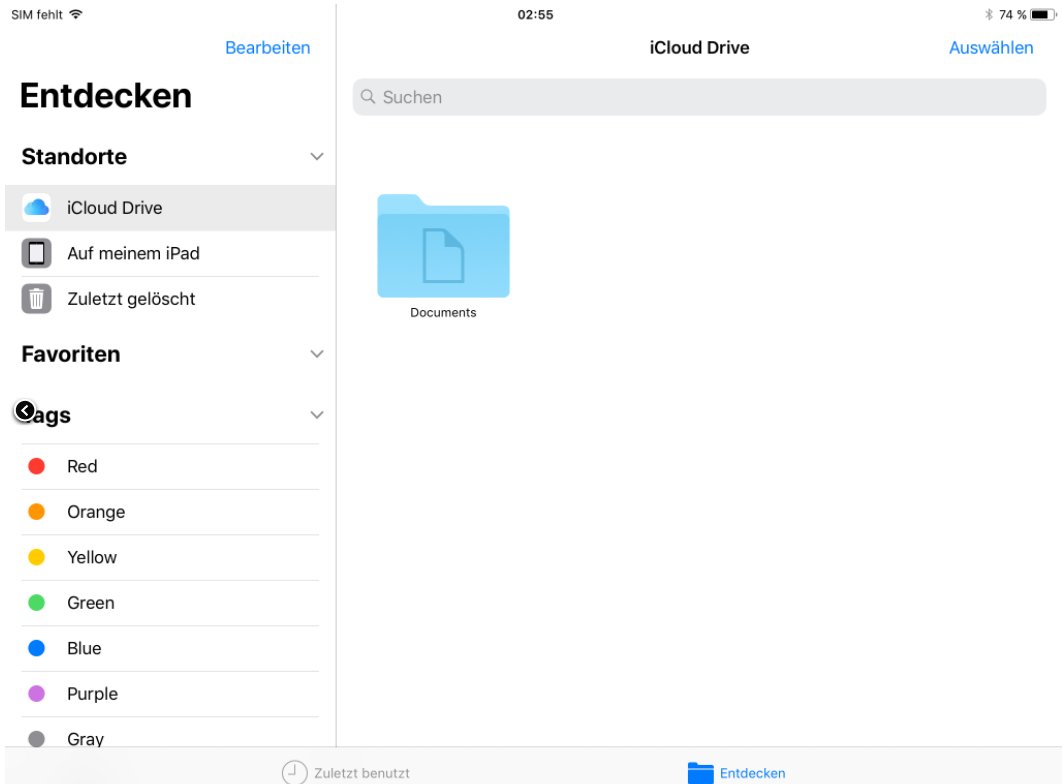Screen dimensions: 1062x784
Task: Collapse the Favoriten section chevron
Action: click(x=316, y=354)
